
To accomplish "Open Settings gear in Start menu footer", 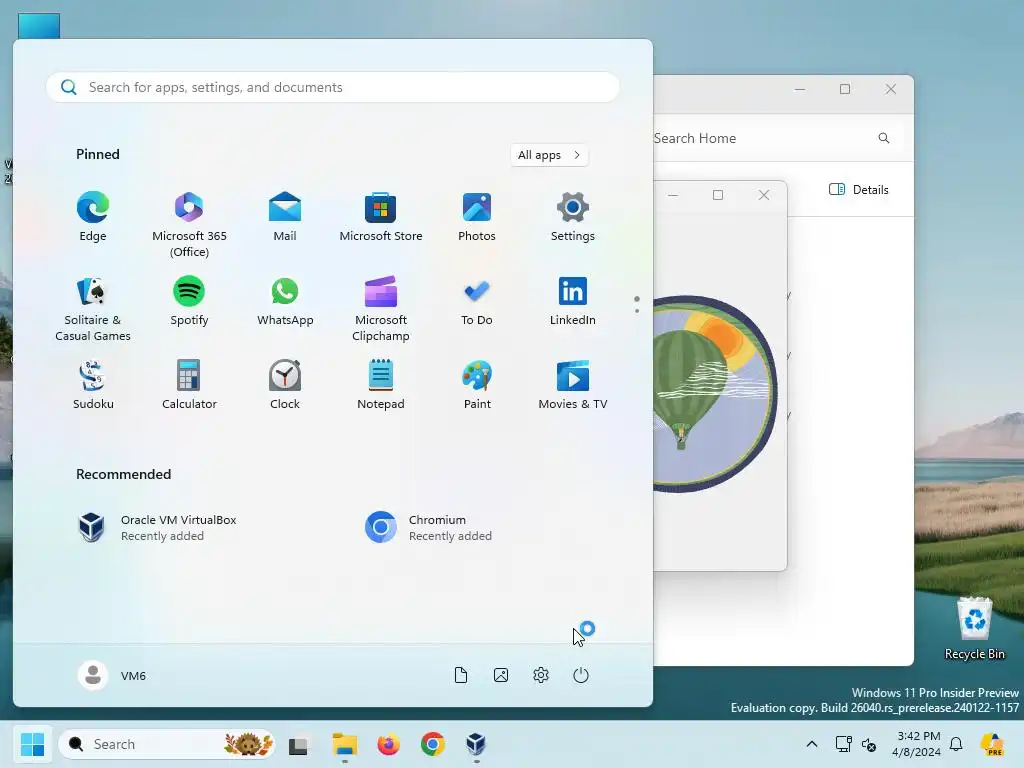I will pyautogui.click(x=541, y=675).
